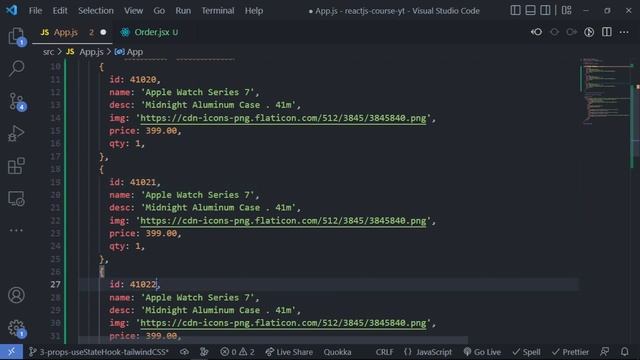Viewport: 640px width, 360px height.
Task: Click the go back circle icon
Action: 554,32
